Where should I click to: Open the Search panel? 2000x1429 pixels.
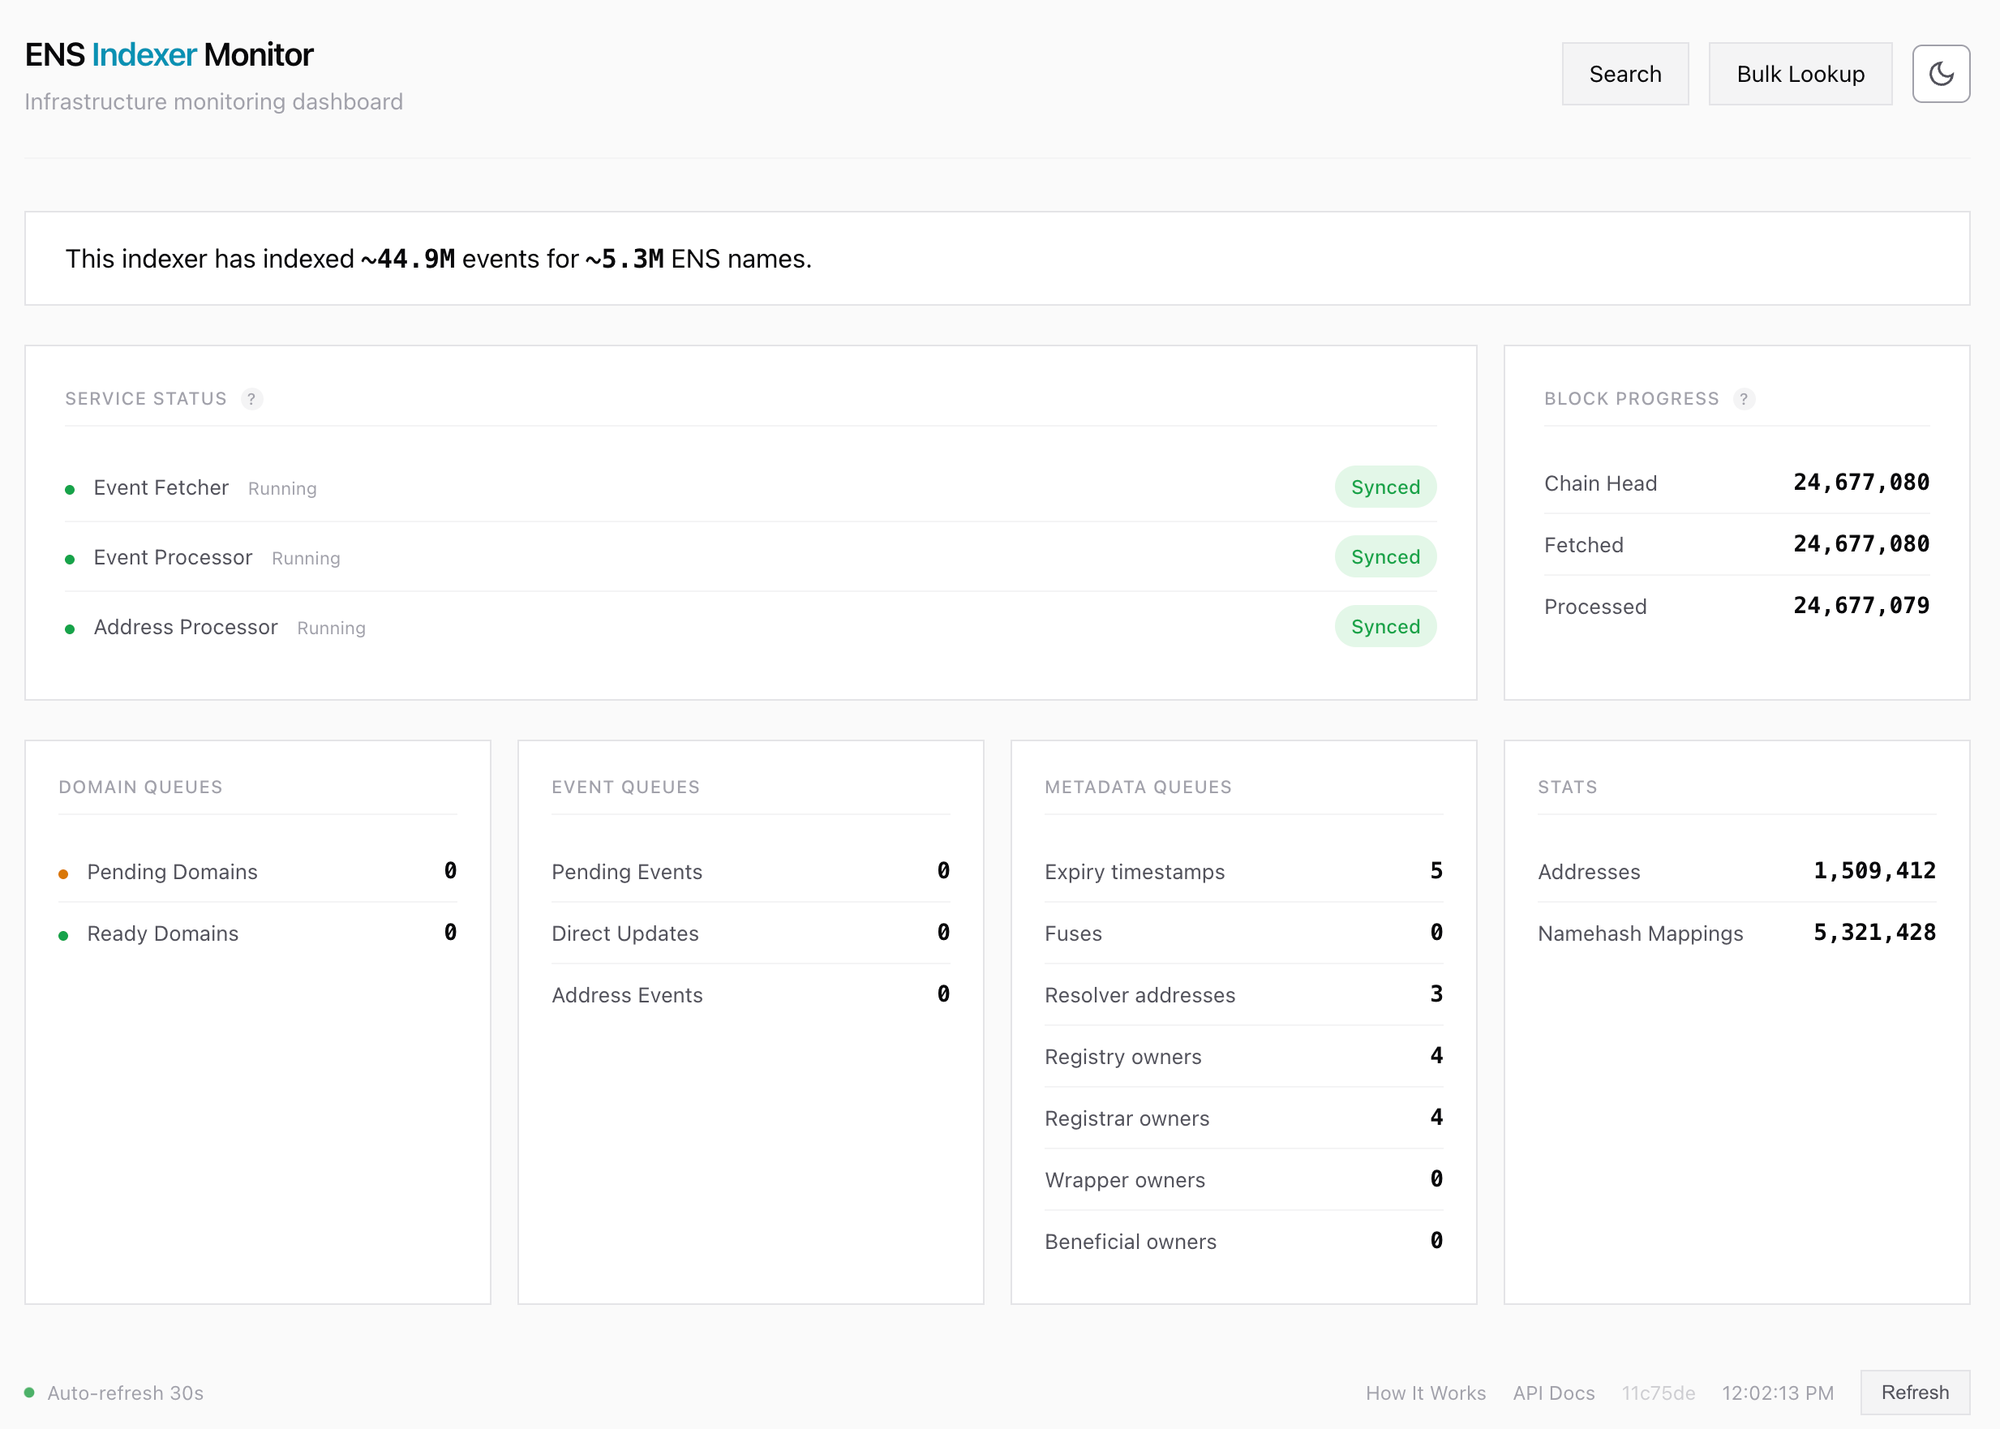[1625, 73]
